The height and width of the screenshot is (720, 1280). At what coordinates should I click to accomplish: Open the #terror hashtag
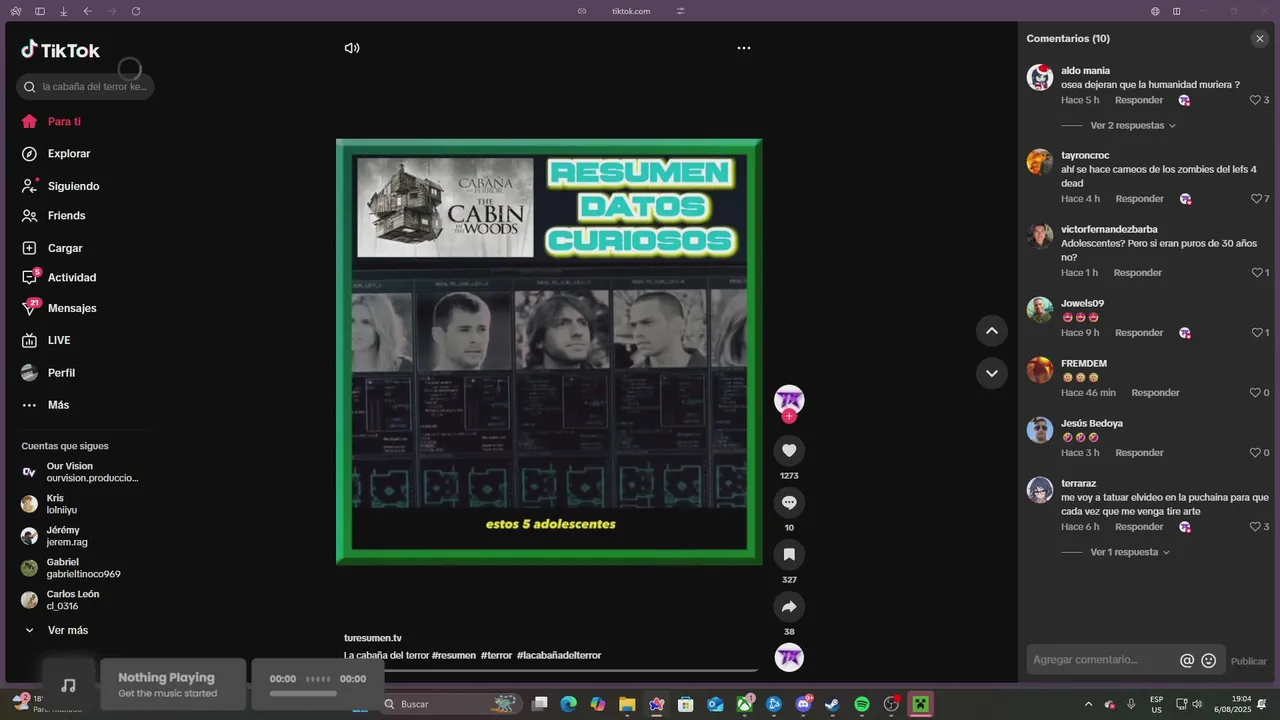pyautogui.click(x=496, y=656)
